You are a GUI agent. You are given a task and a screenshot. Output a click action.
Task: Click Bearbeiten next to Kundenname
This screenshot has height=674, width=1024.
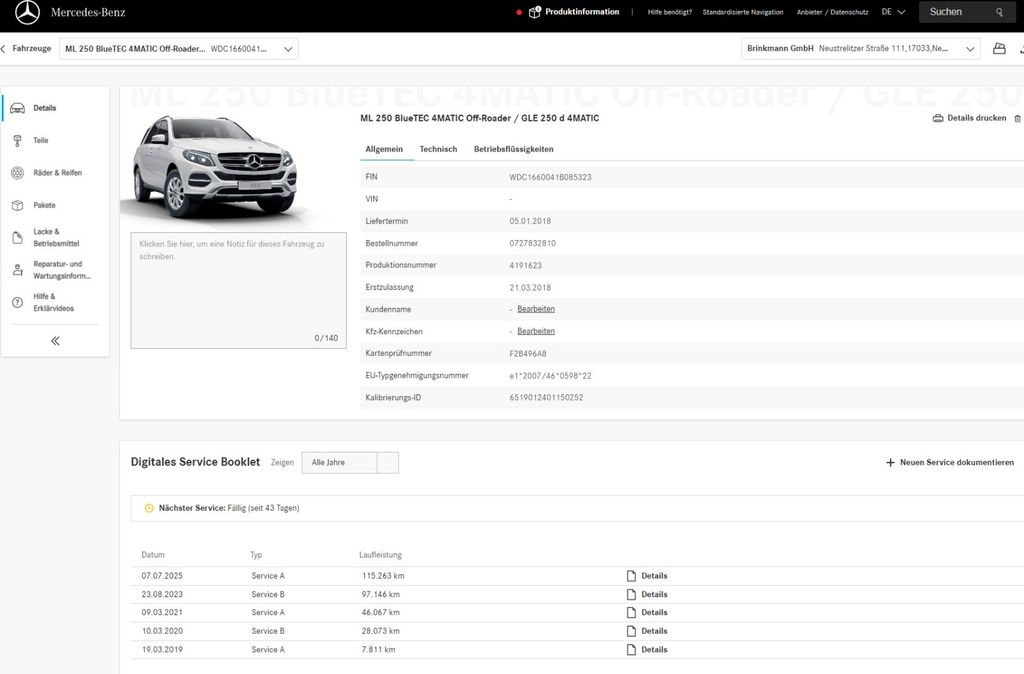point(536,309)
